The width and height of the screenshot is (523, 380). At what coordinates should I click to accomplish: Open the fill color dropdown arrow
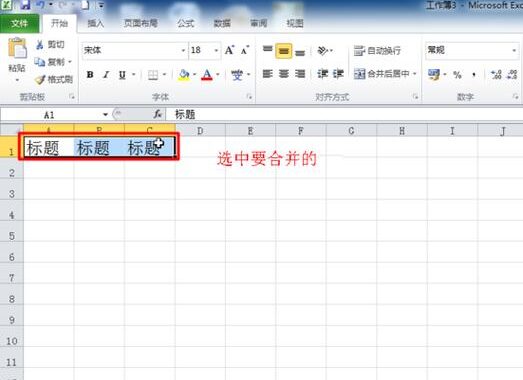194,75
